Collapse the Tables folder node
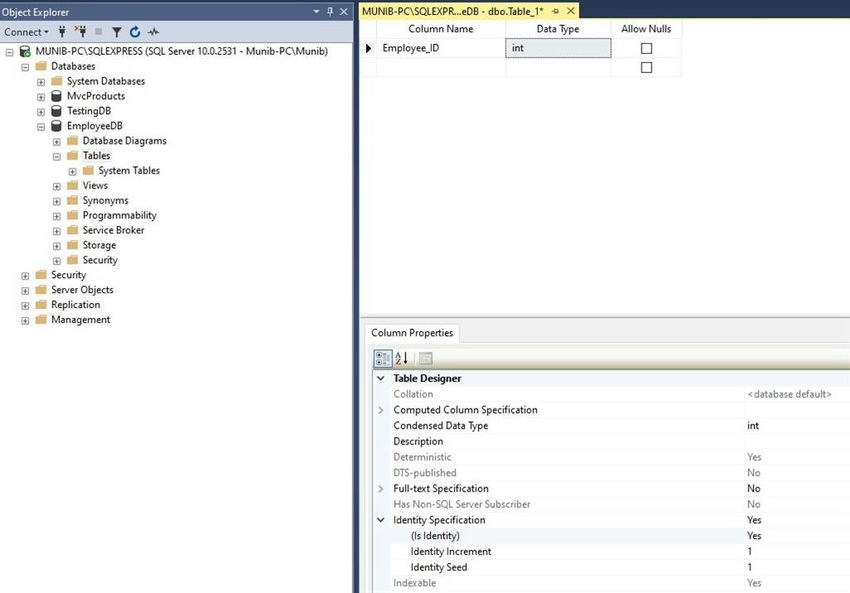 click(x=56, y=157)
